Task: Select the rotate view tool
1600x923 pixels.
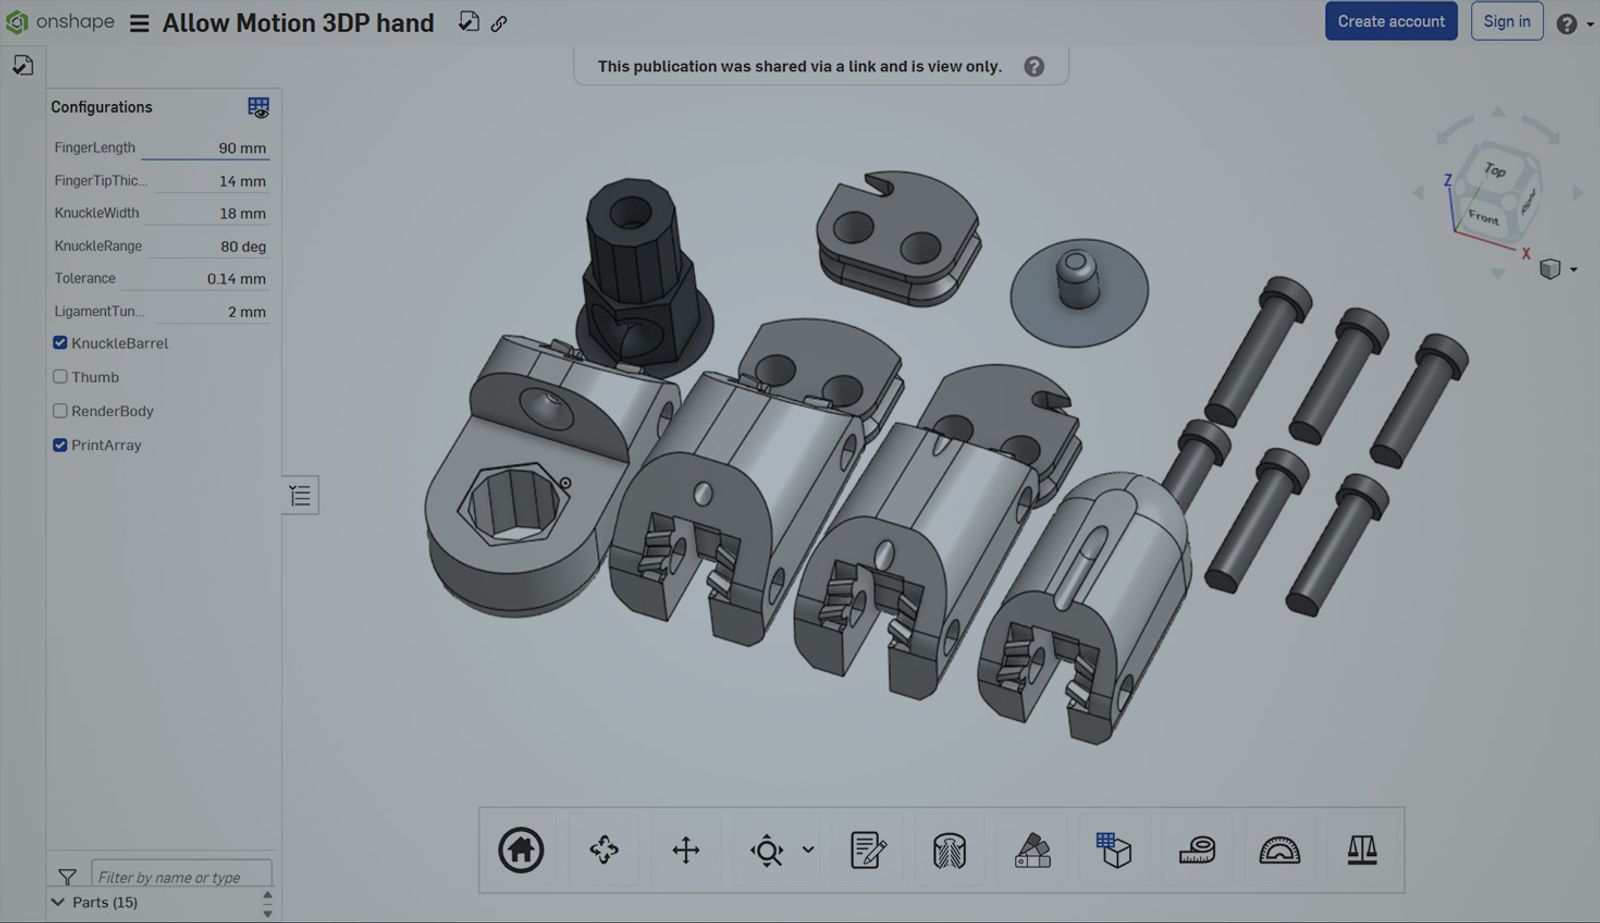Action: click(604, 850)
